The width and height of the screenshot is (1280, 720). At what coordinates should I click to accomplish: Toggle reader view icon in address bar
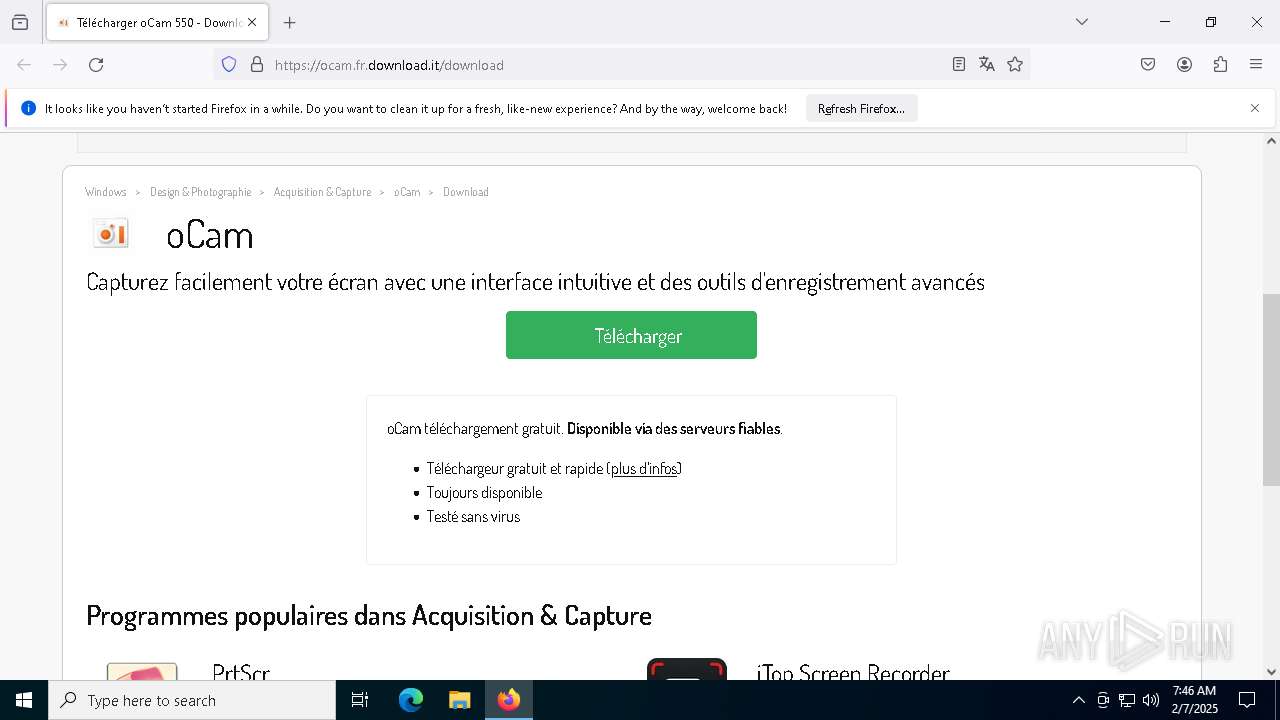(x=959, y=65)
